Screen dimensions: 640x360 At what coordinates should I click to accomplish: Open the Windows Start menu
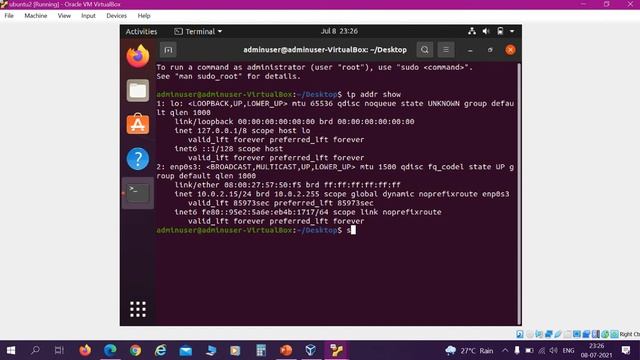coord(11,350)
